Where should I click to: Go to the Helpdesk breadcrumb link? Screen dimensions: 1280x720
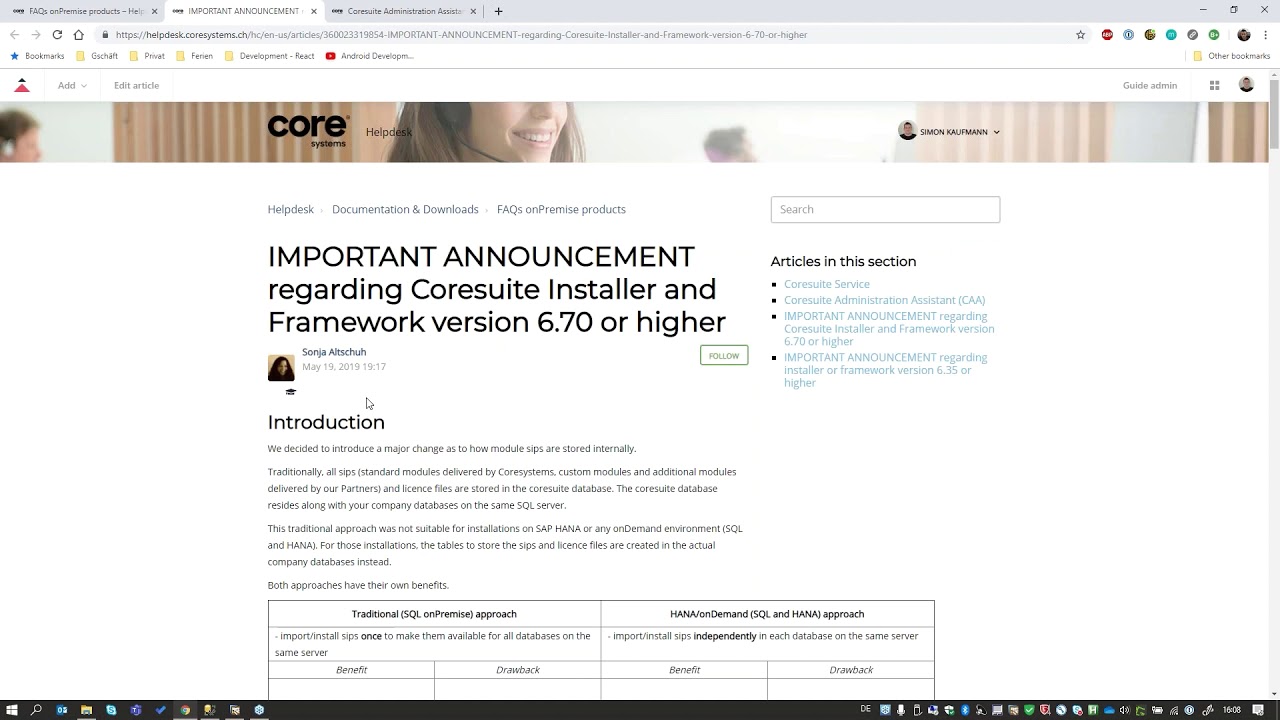(290, 209)
